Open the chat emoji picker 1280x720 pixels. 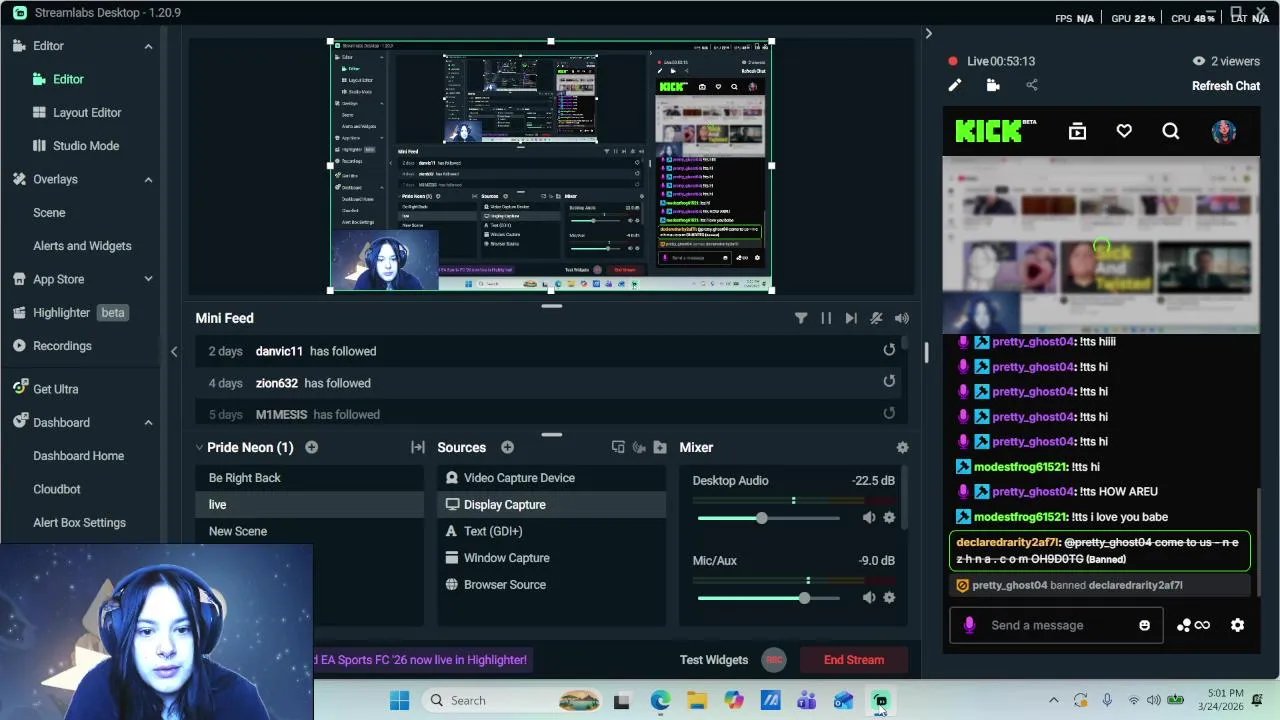[1144, 625]
